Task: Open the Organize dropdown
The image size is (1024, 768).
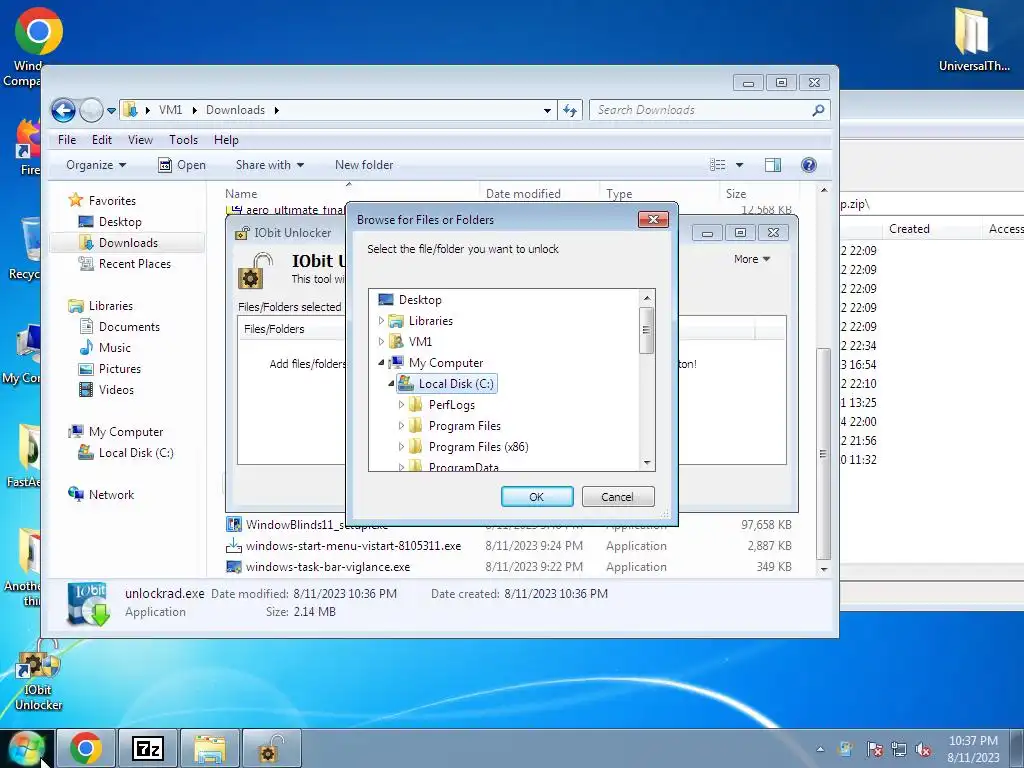Action: tap(96, 165)
